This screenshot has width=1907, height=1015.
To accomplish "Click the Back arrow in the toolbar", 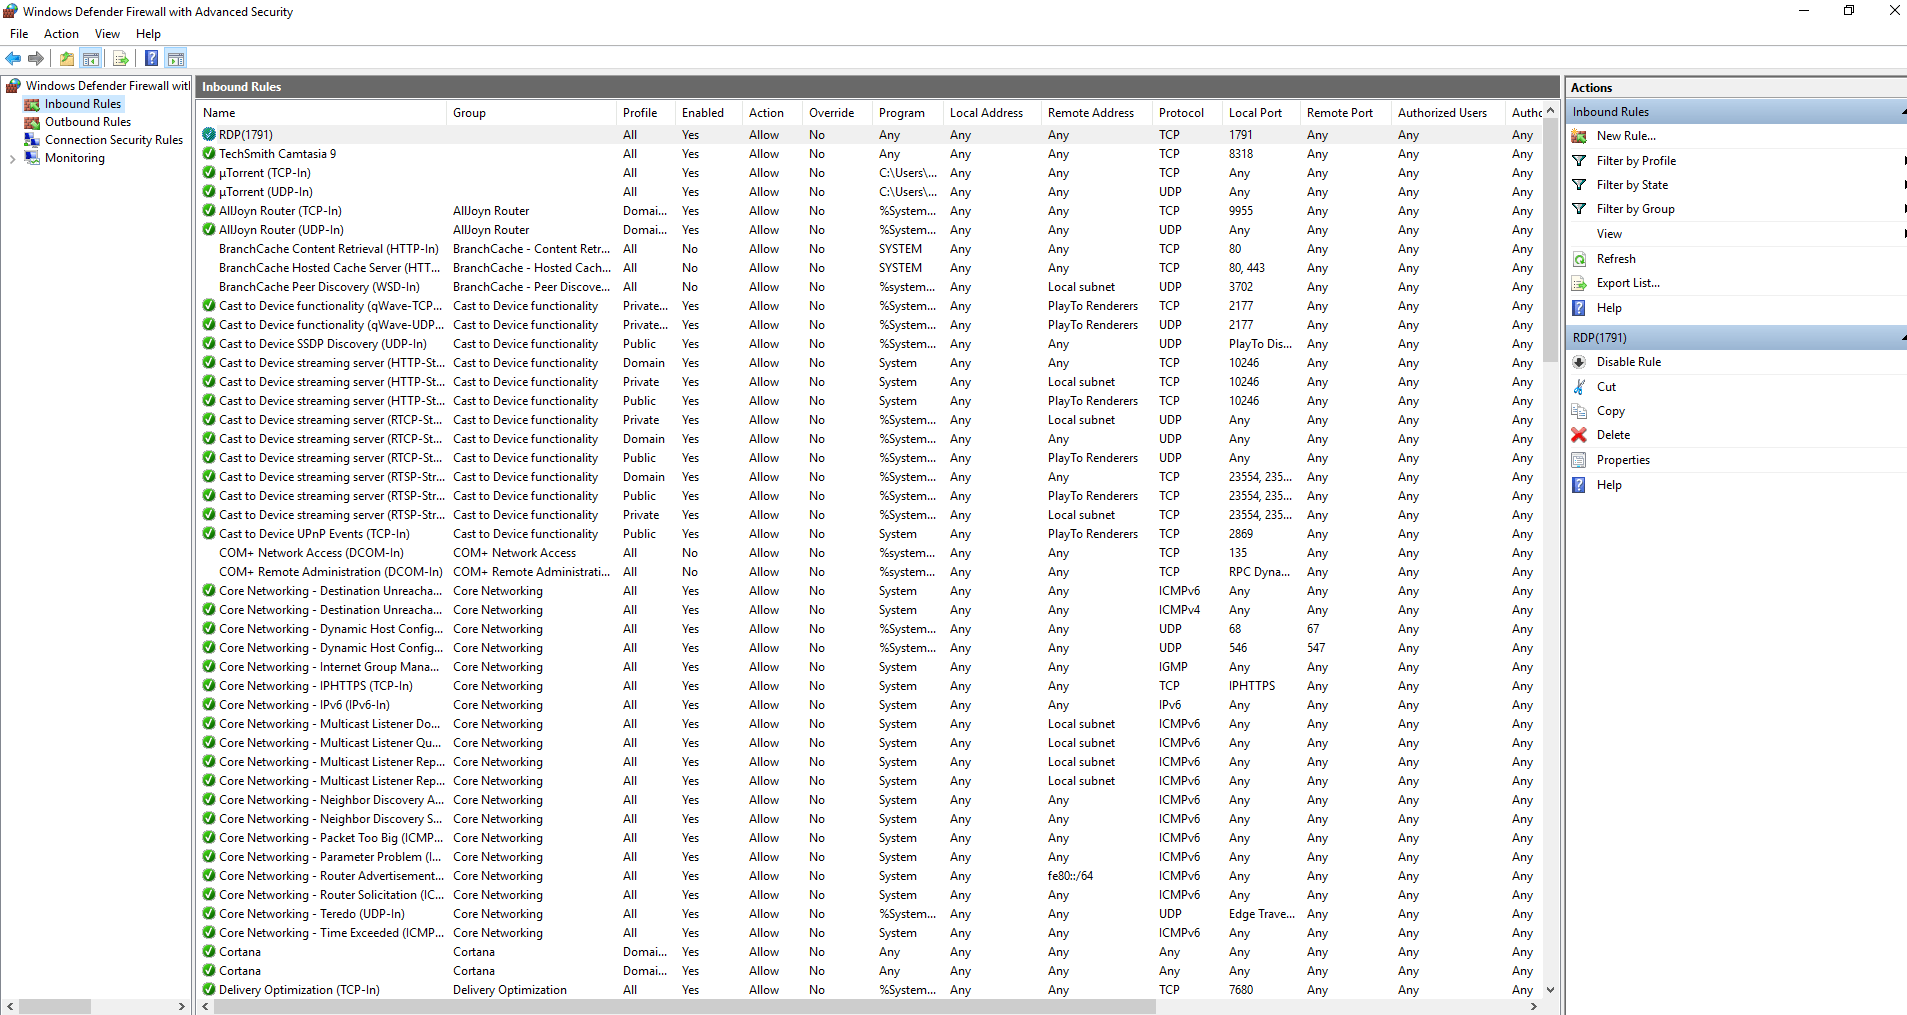I will pyautogui.click(x=13, y=59).
